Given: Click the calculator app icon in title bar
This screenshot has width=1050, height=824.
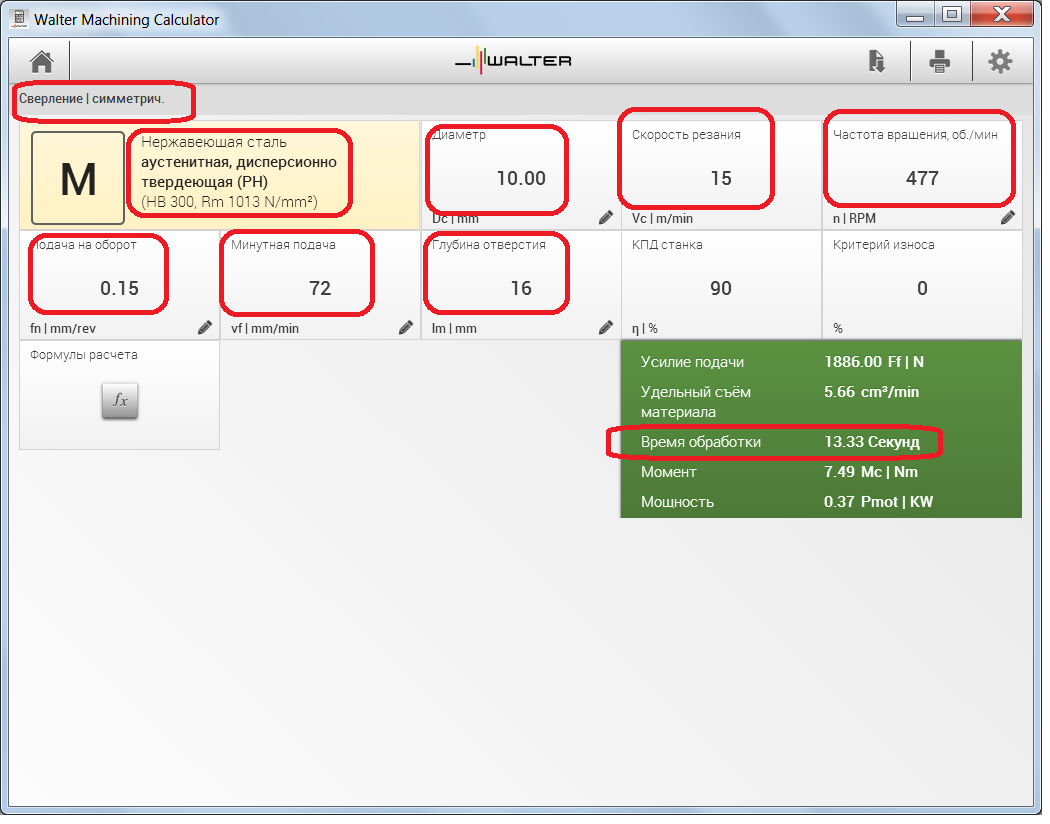Looking at the screenshot, I should coord(19,19).
